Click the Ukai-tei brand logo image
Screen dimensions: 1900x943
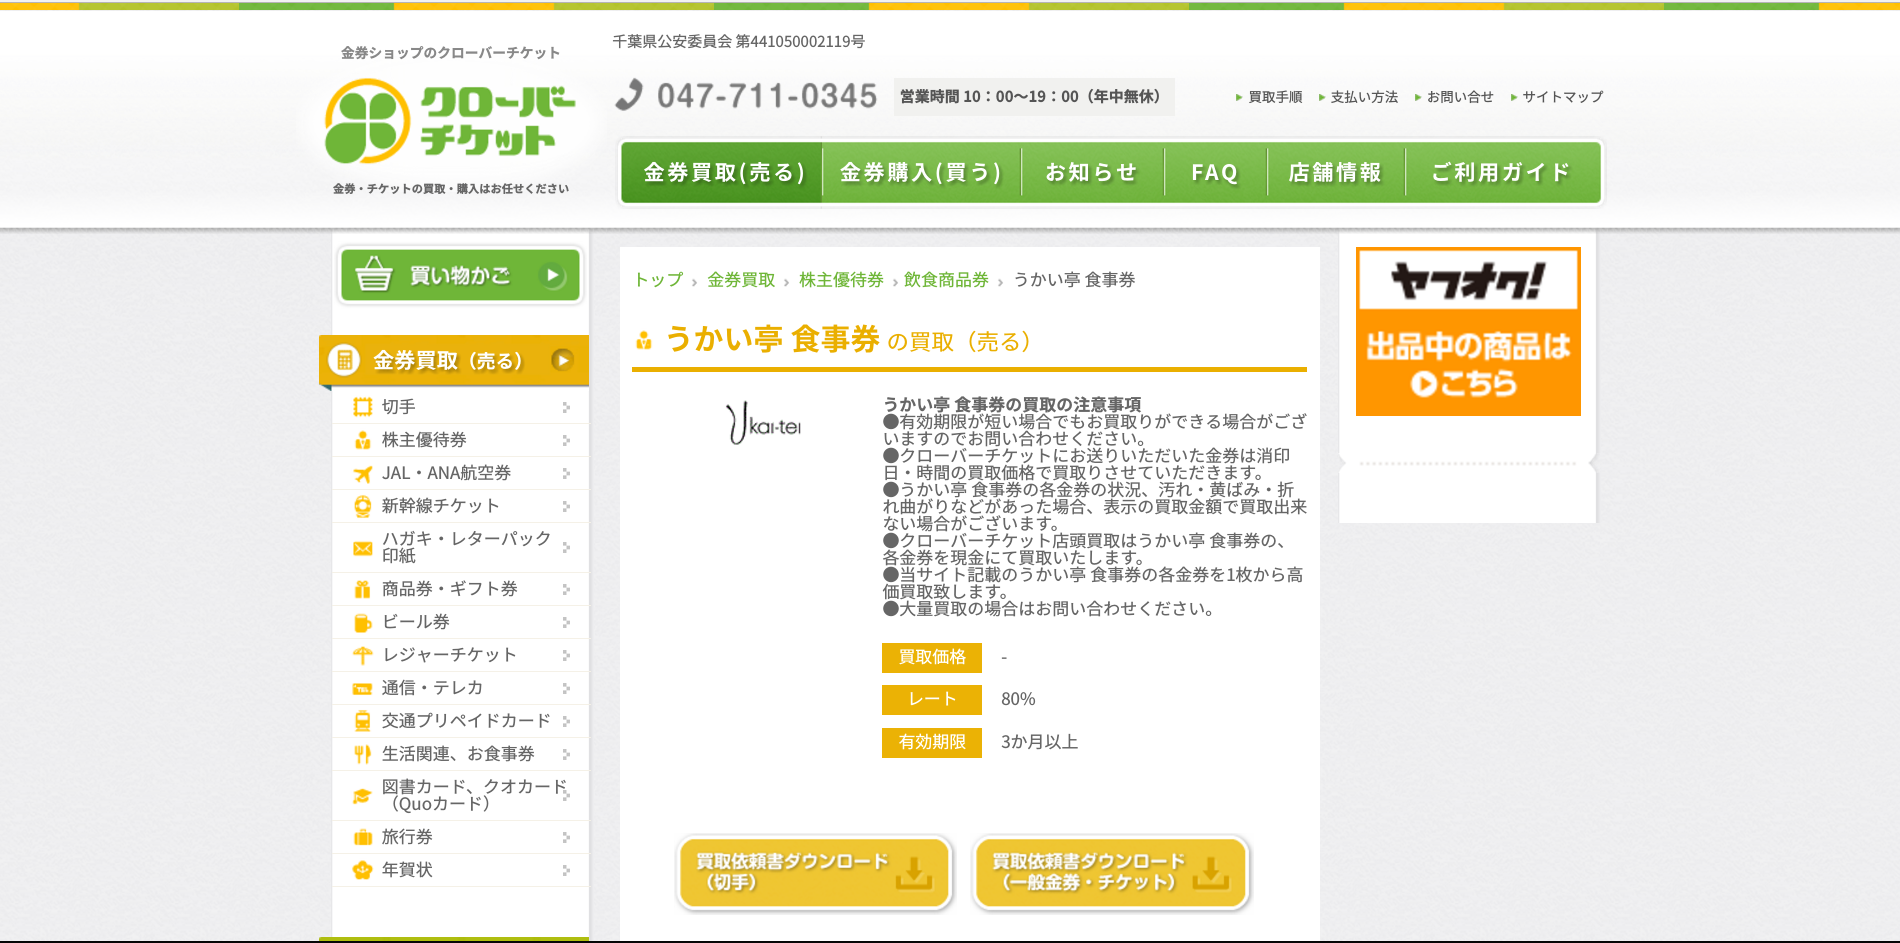763,423
